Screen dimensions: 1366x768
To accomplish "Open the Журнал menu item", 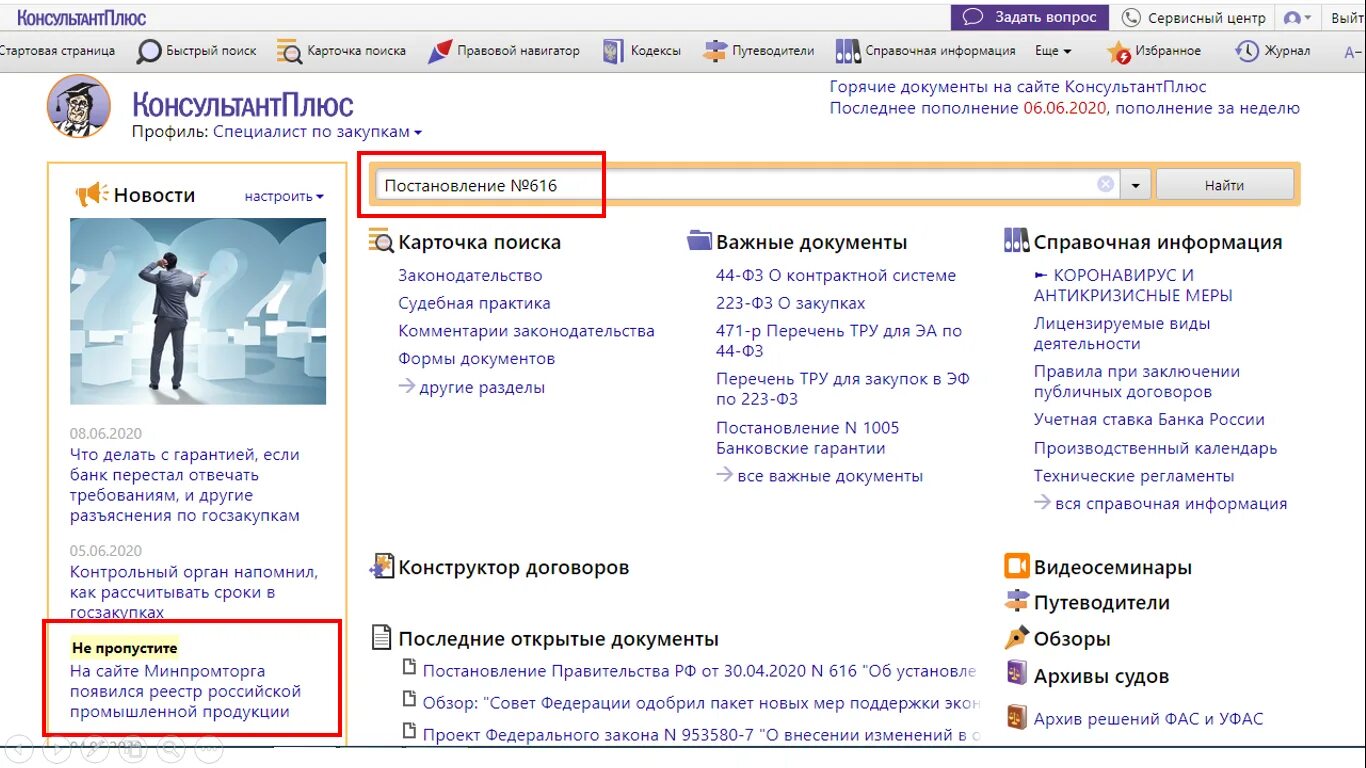I will click(x=1287, y=51).
